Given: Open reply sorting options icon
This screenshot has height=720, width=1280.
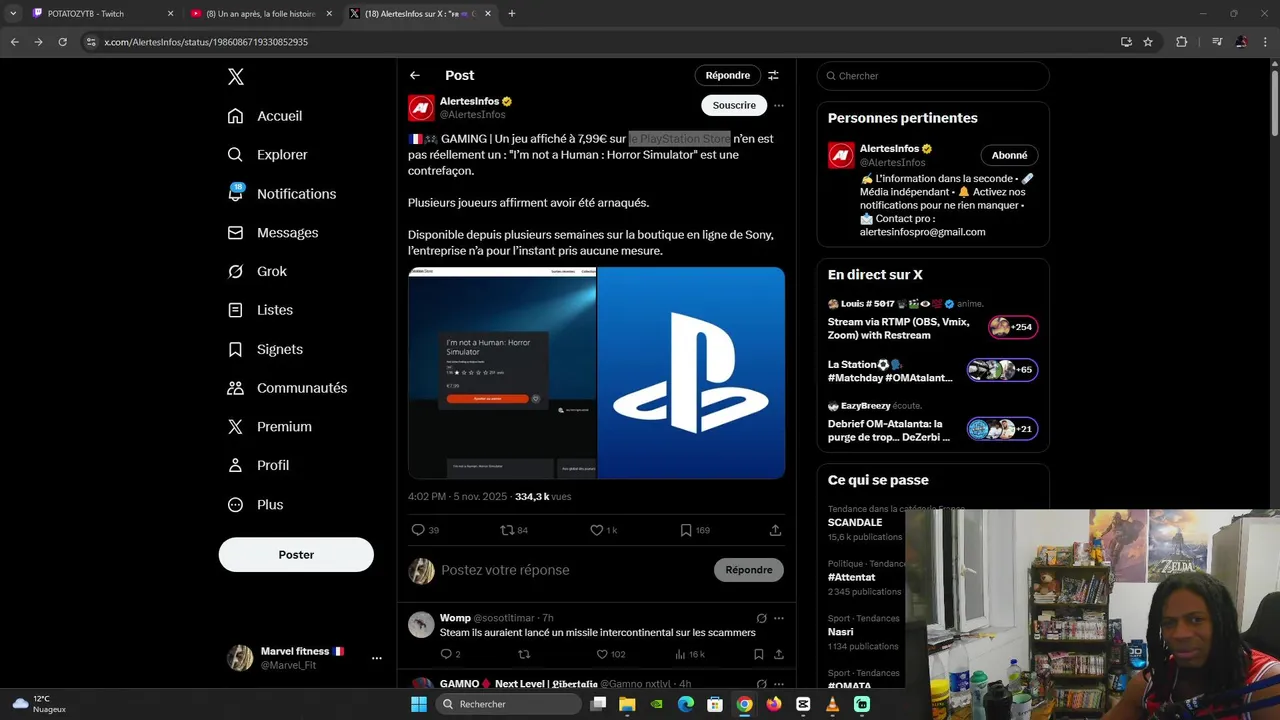Looking at the screenshot, I should [773, 76].
